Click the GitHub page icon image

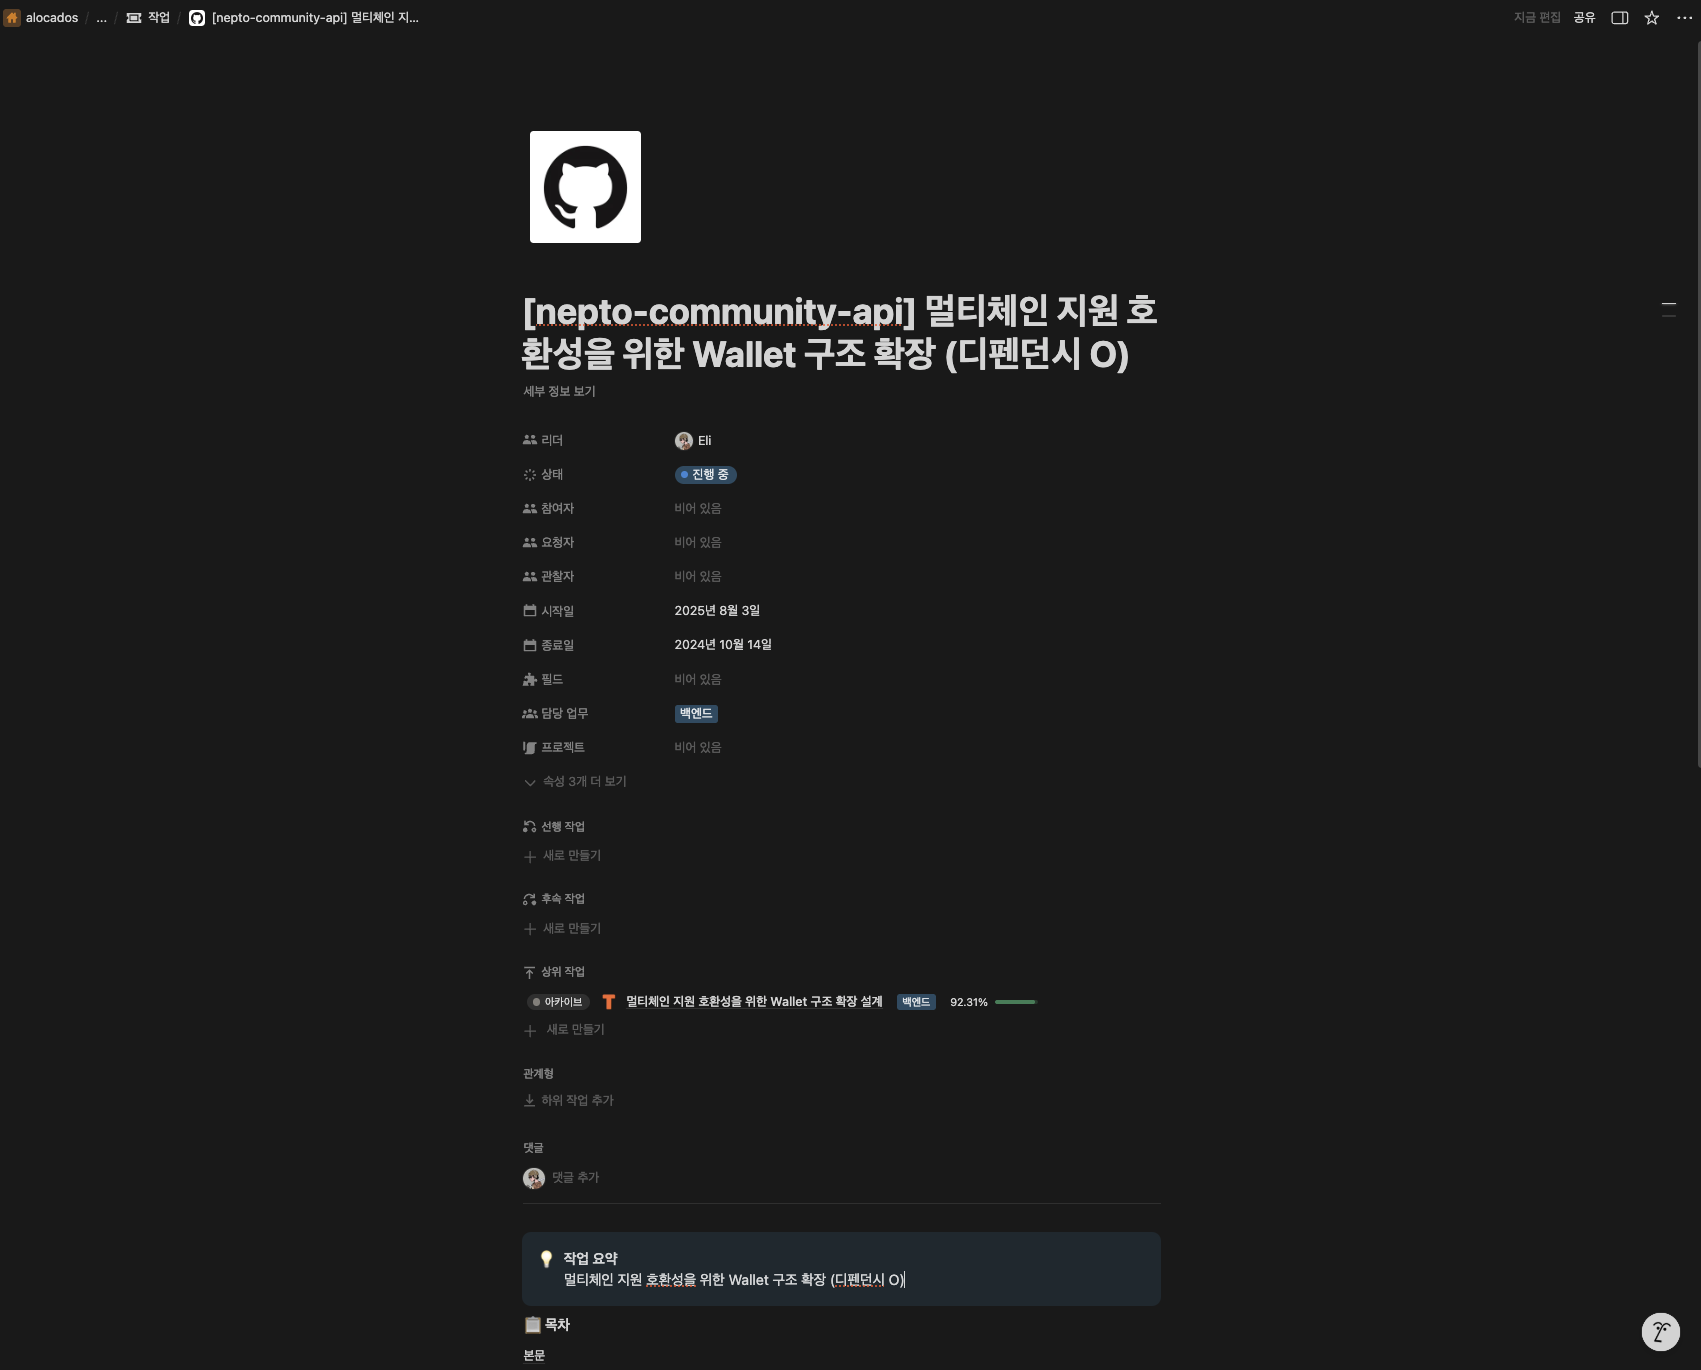[585, 187]
